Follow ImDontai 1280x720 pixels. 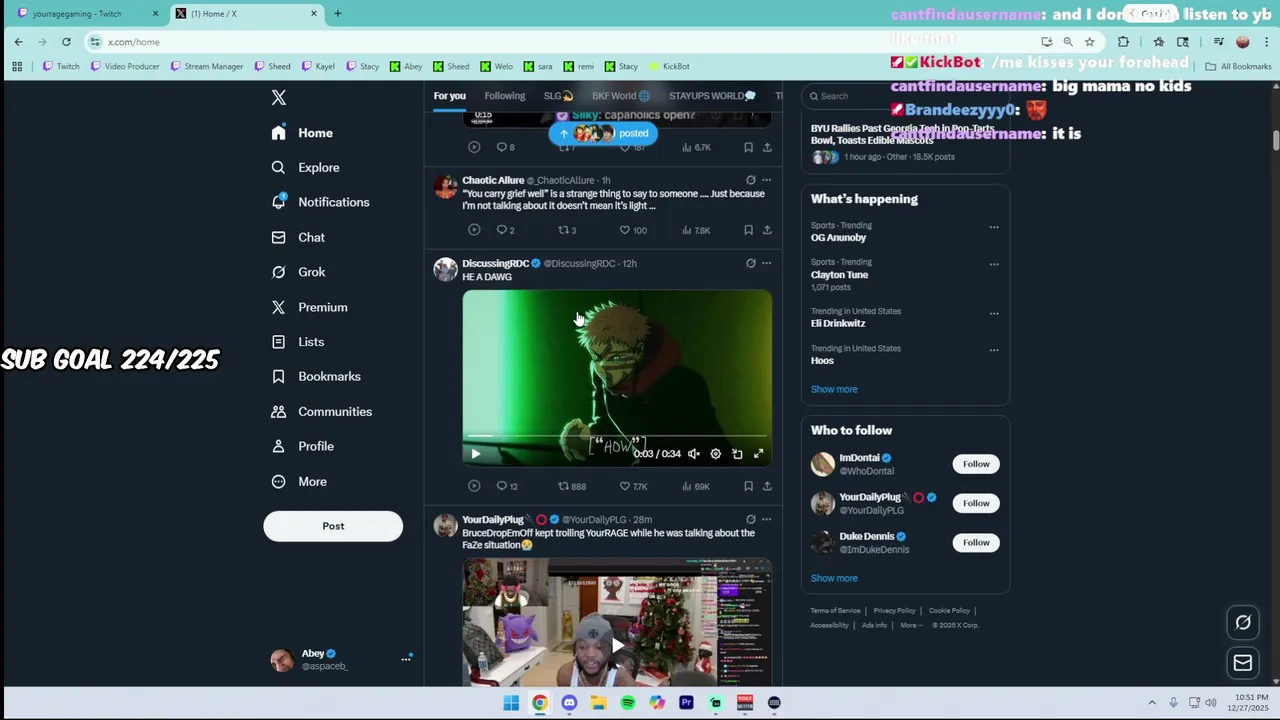pyautogui.click(x=976, y=464)
